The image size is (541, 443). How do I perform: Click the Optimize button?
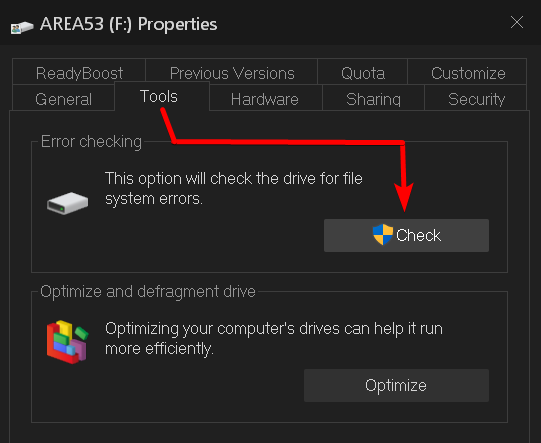tap(396, 385)
